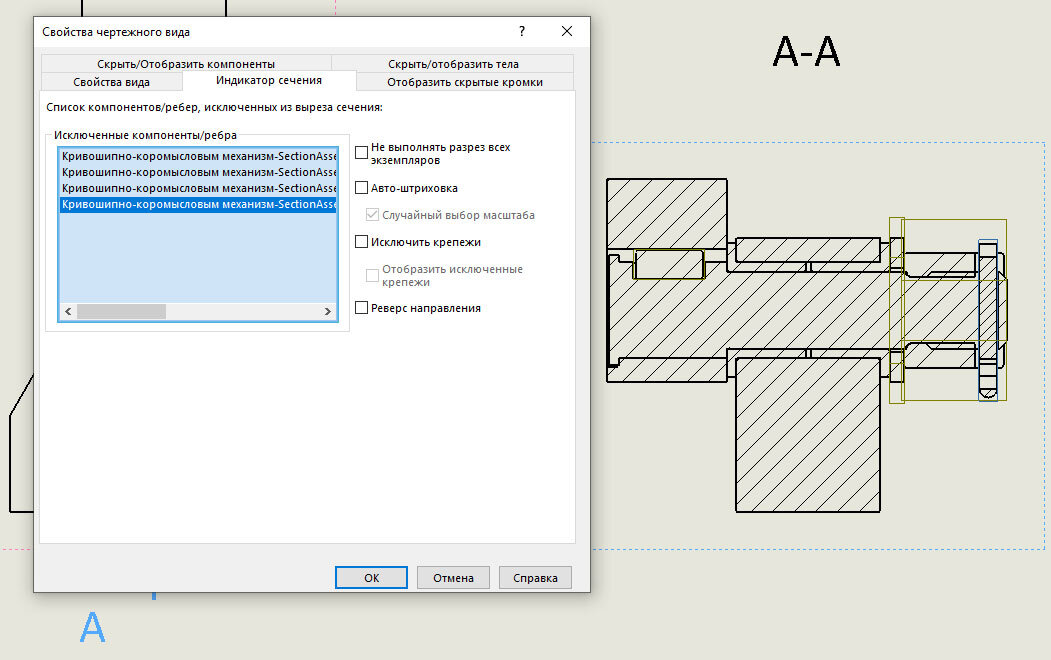Toggle the Авто-штриховка checkbox

point(361,188)
